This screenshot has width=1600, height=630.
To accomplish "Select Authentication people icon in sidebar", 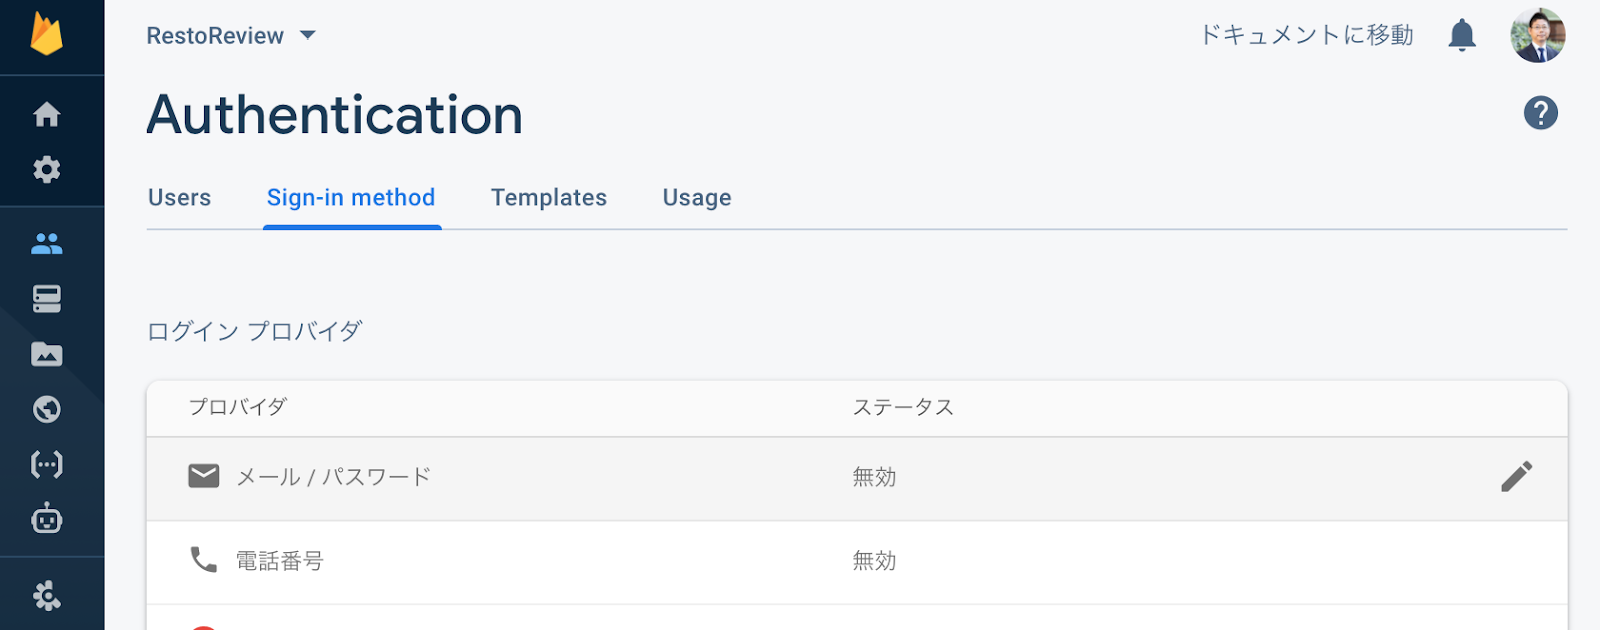I will [x=47, y=243].
